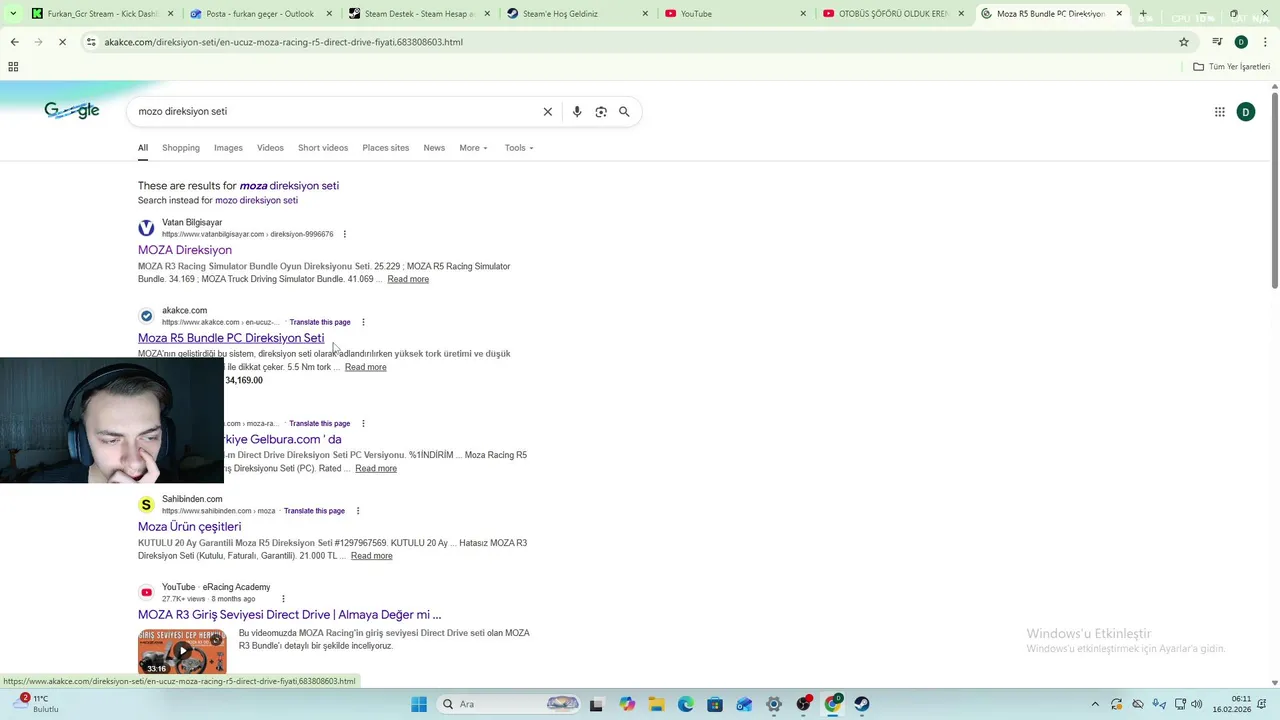The height and width of the screenshot is (720, 1280).
Task: Switch to the Short videos tab
Action: pos(323,148)
